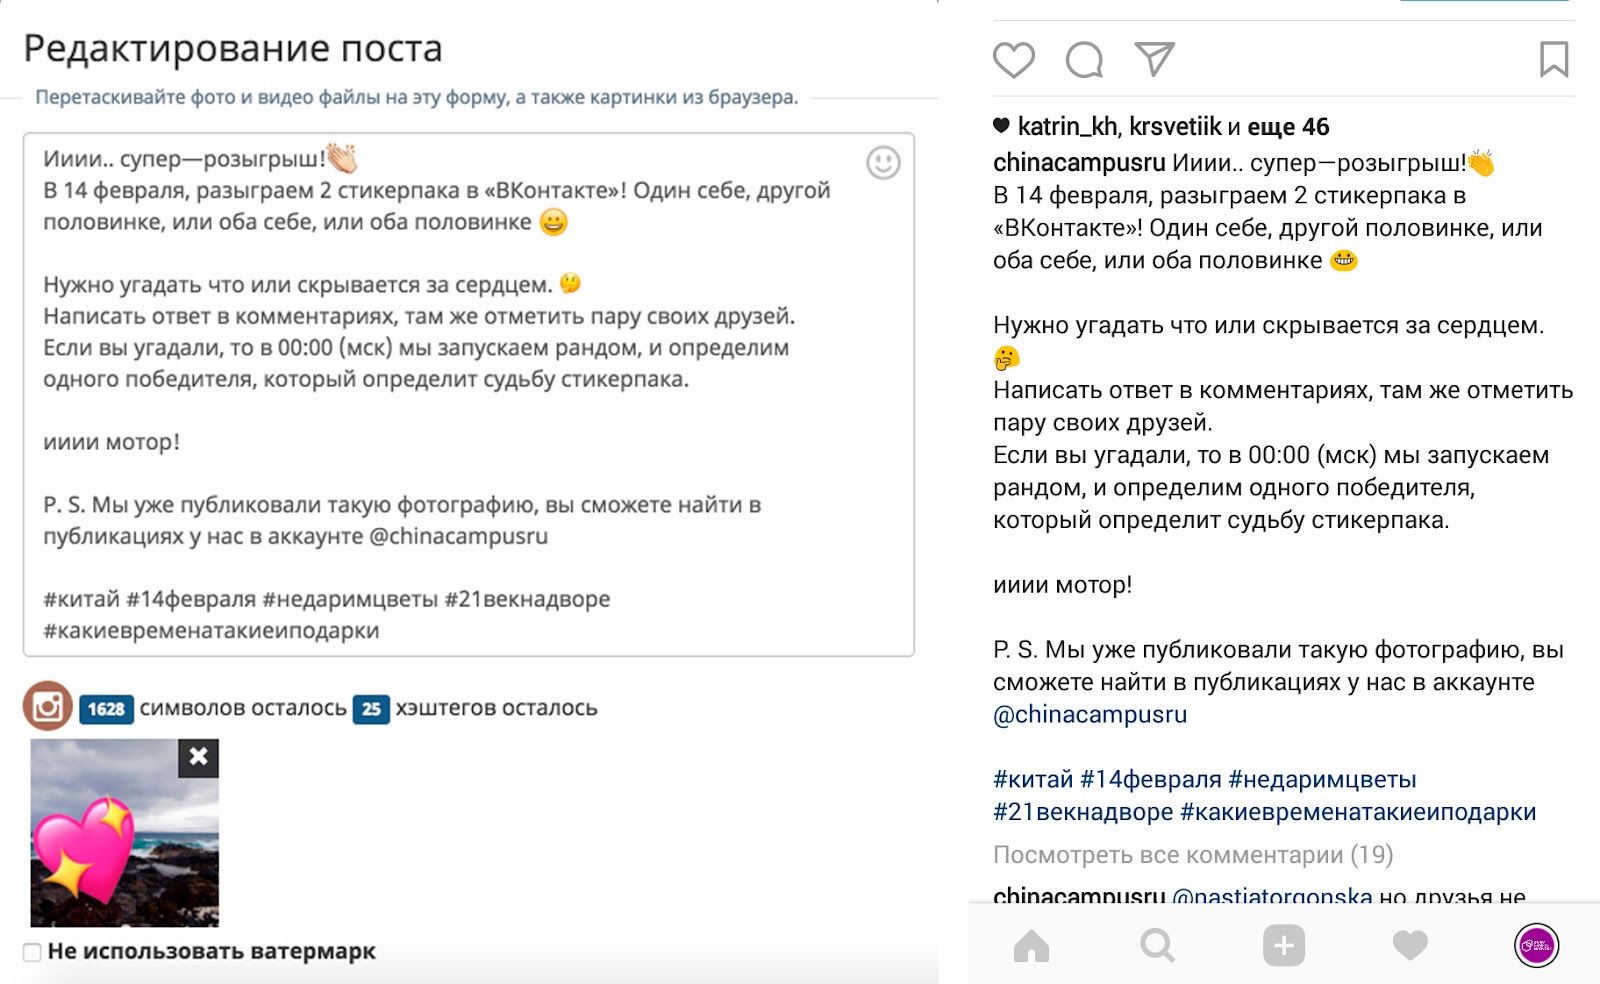Click the Instagram network icon under the editor
This screenshot has height=984, width=1600.
47,707
